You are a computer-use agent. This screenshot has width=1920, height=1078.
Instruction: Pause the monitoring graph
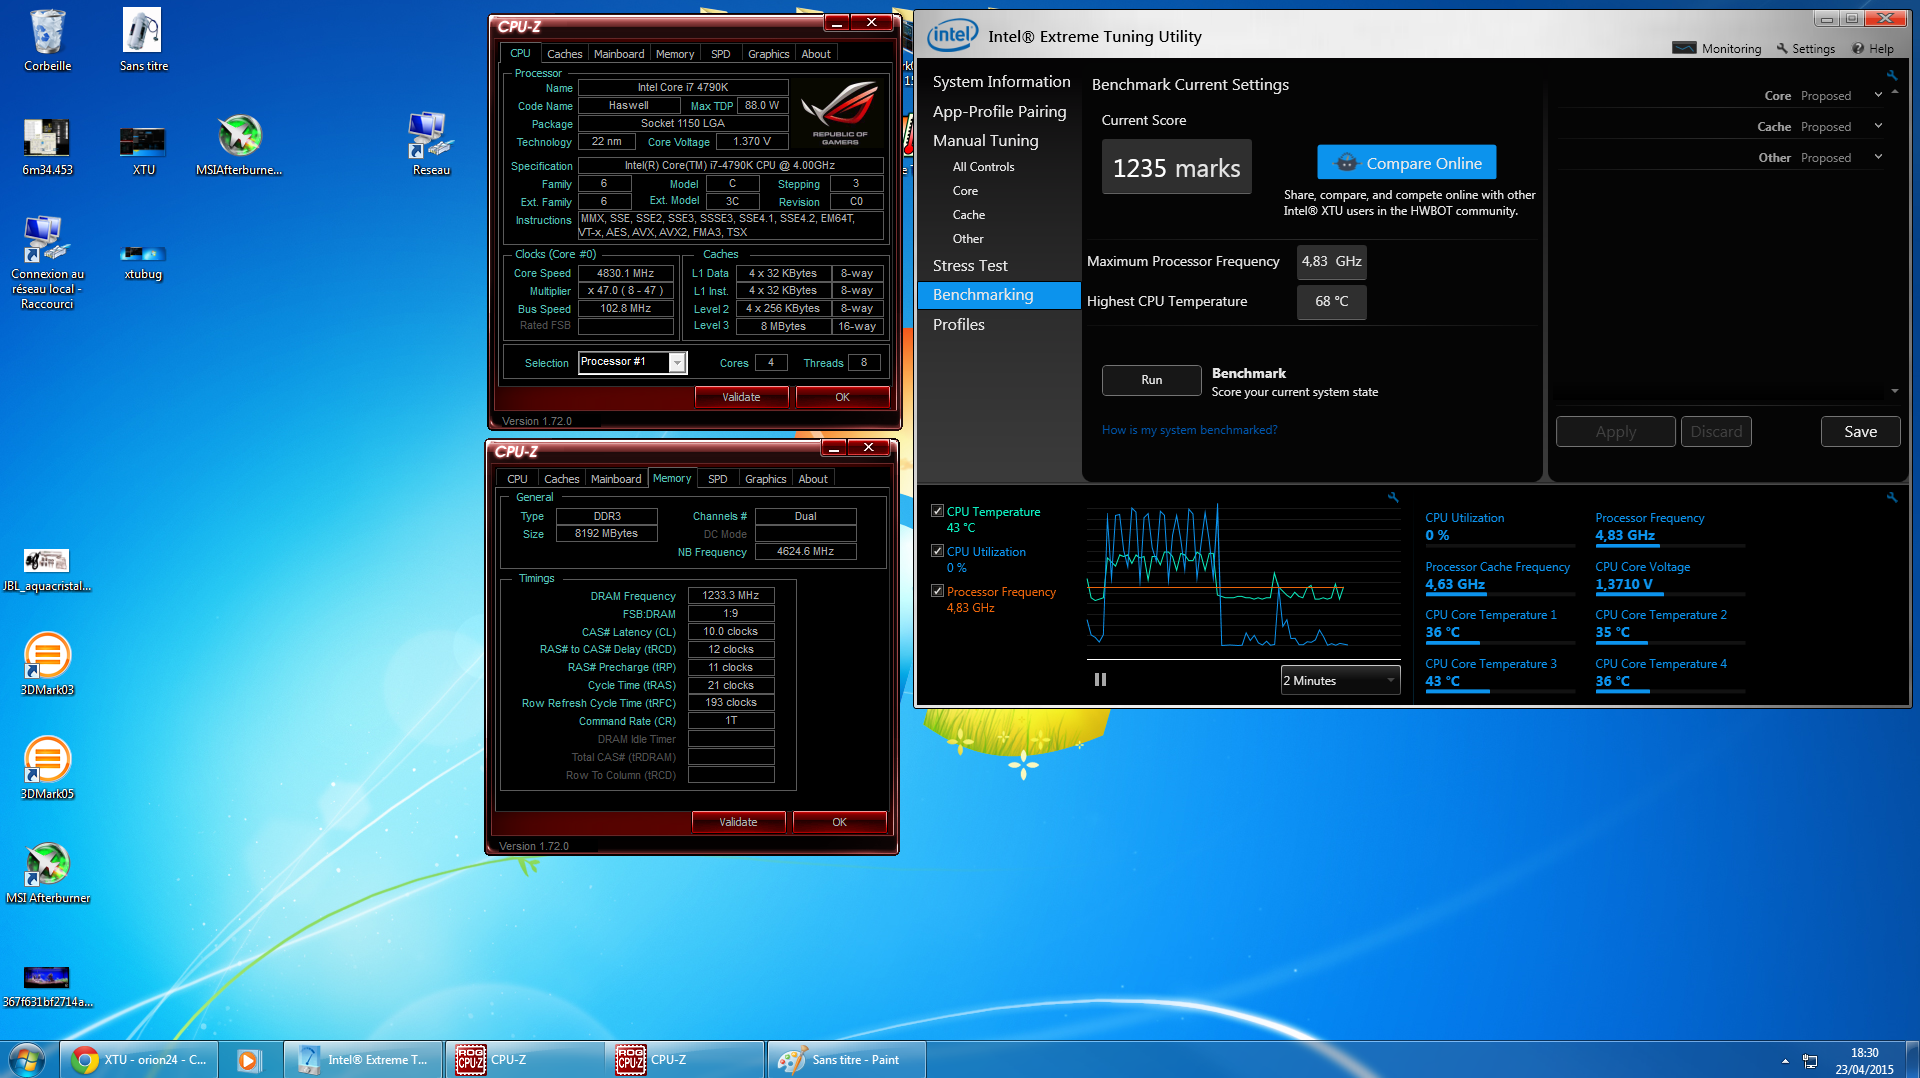click(x=1100, y=680)
